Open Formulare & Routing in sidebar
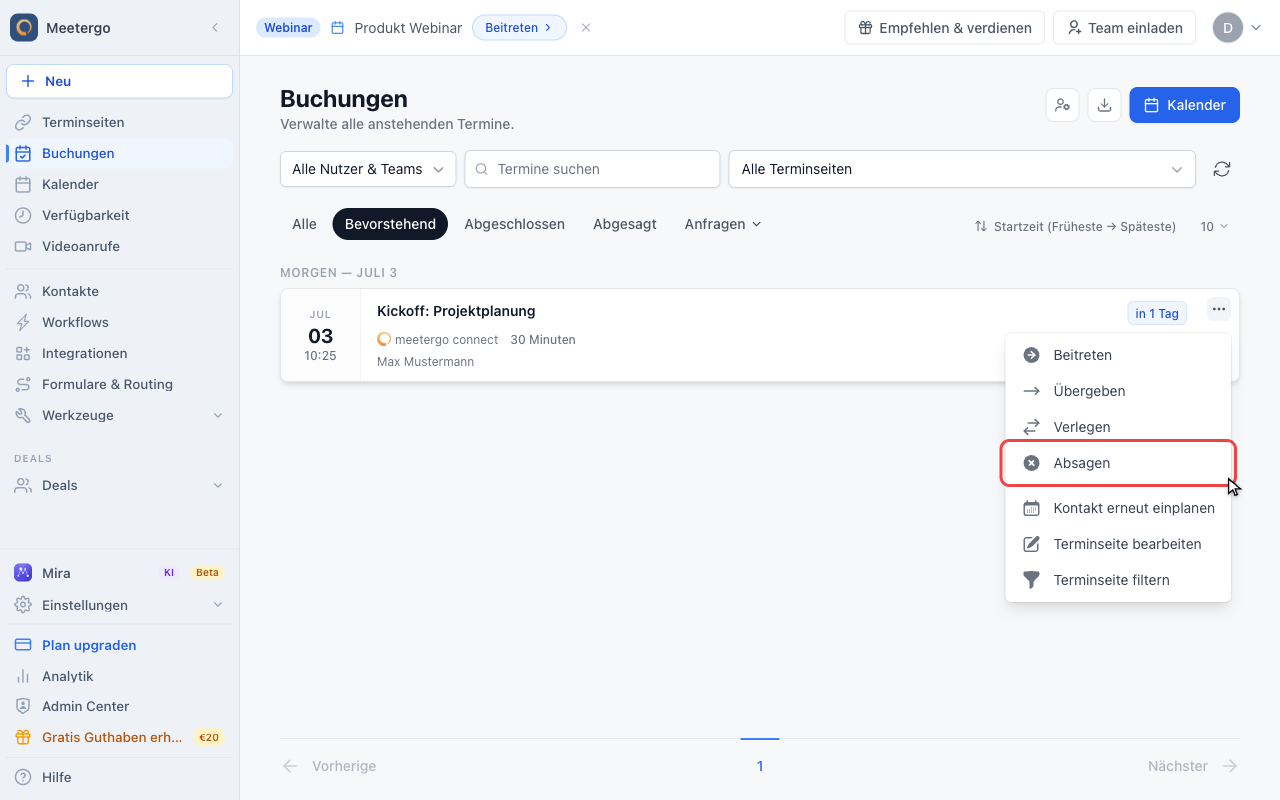Image resolution: width=1280 pixels, height=800 pixels. [x=119, y=384]
